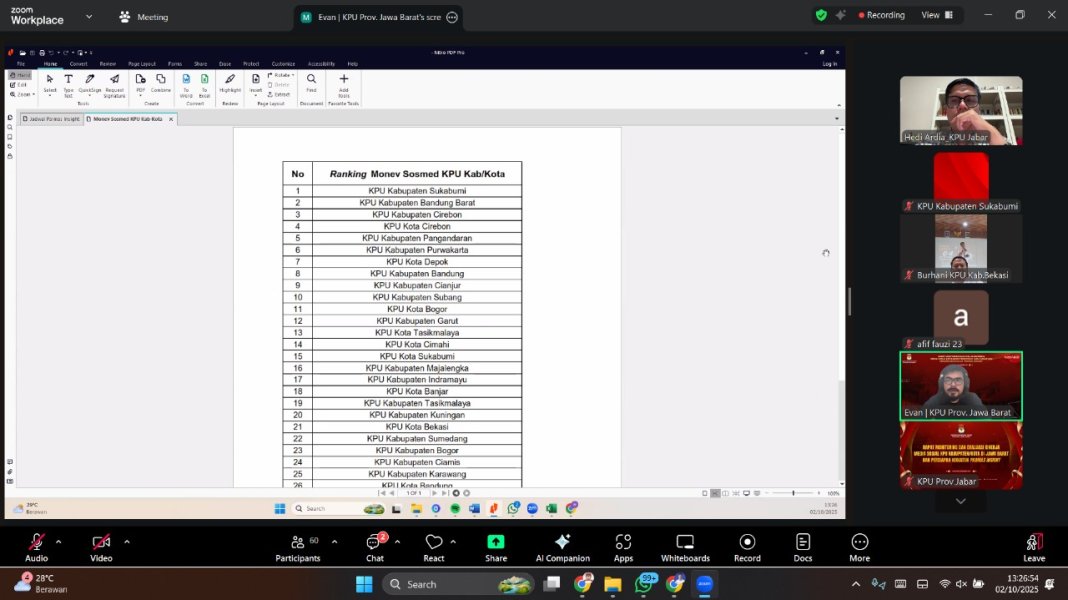1068x600 pixels.
Task: Open the Zoom Chat panel
Action: pyautogui.click(x=374, y=547)
